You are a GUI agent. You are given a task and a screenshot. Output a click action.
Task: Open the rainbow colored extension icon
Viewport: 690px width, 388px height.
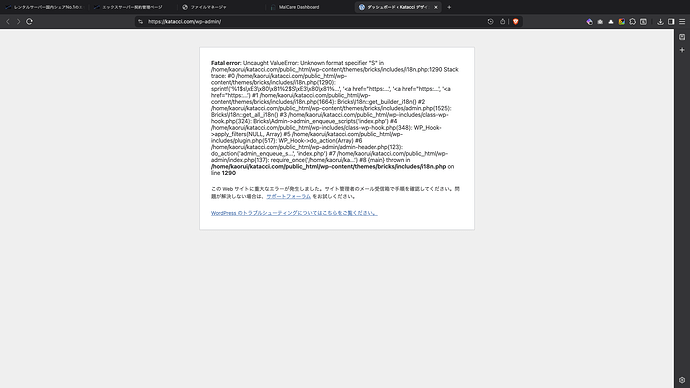(x=622, y=22)
